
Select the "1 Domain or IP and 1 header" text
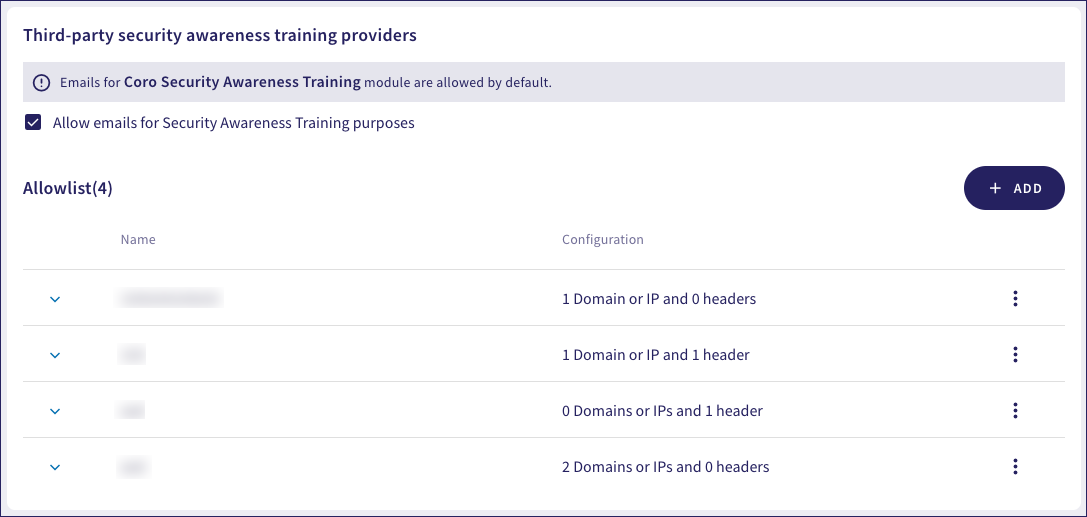click(x=656, y=354)
